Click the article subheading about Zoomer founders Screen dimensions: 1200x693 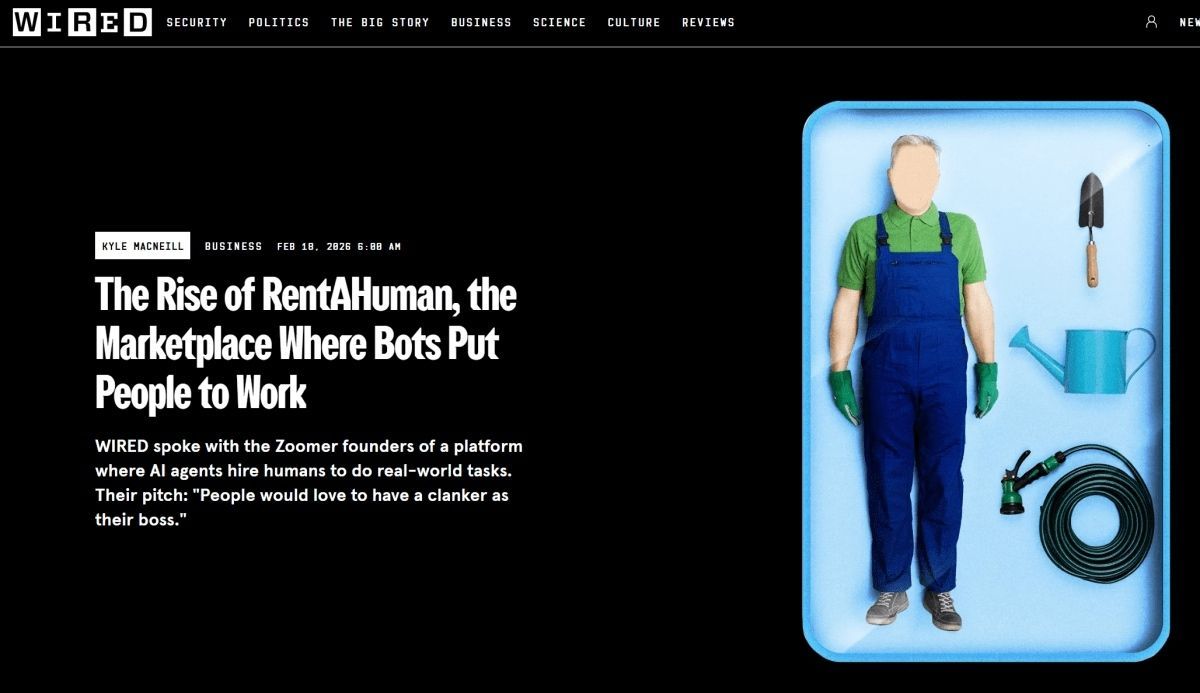[x=309, y=483]
